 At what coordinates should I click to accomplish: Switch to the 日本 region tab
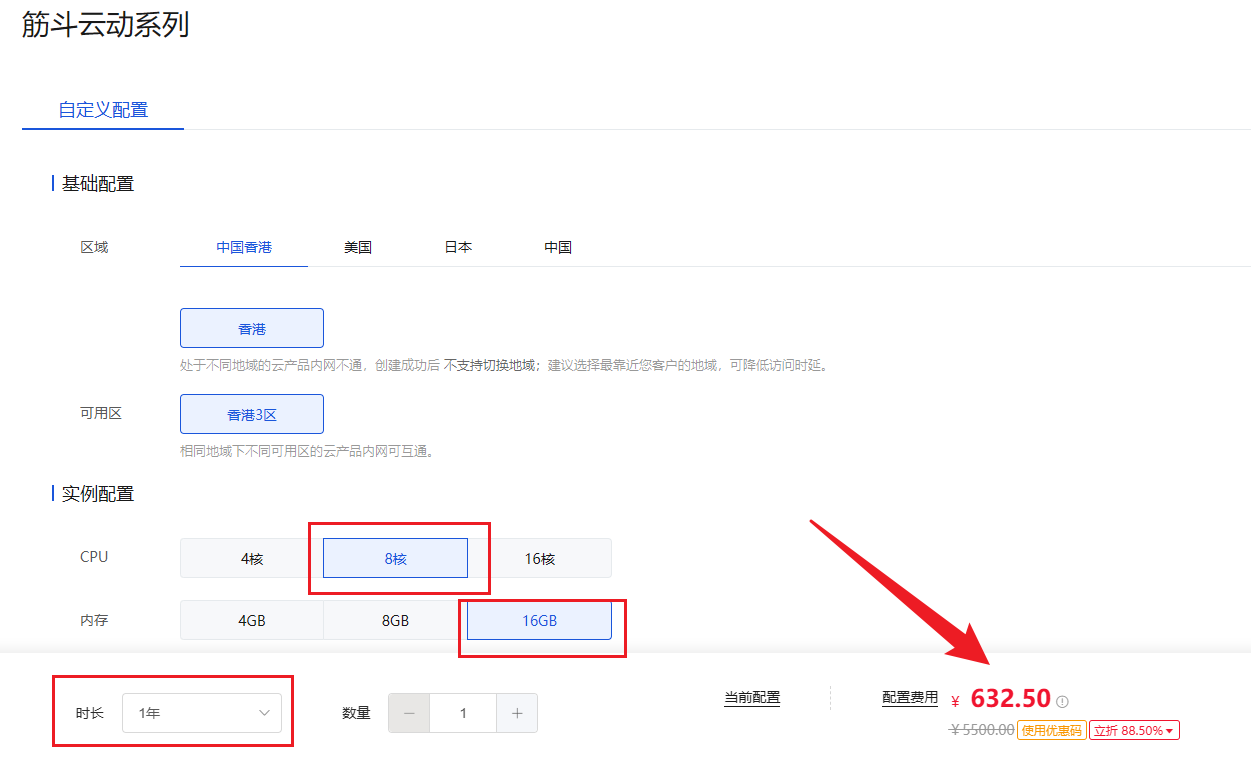pyautogui.click(x=456, y=247)
